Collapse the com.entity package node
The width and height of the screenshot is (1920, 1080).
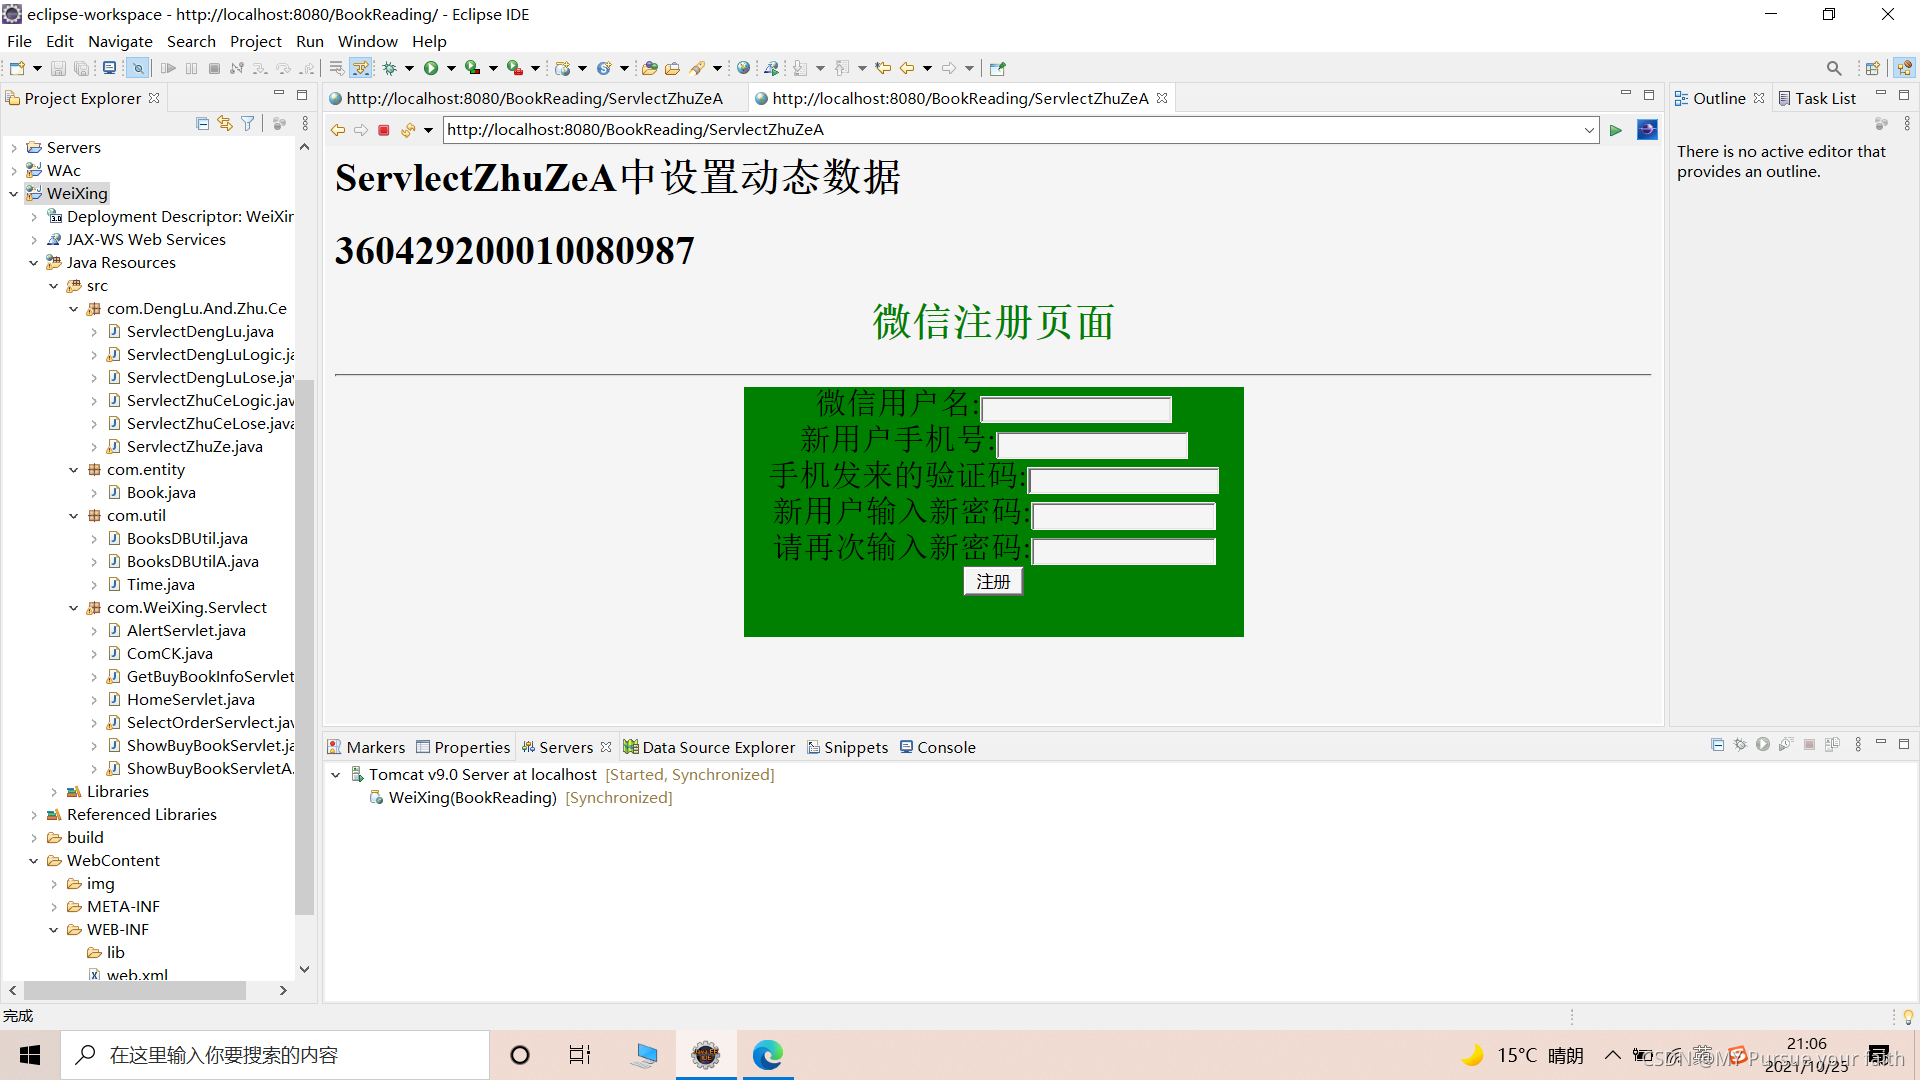(x=73, y=470)
